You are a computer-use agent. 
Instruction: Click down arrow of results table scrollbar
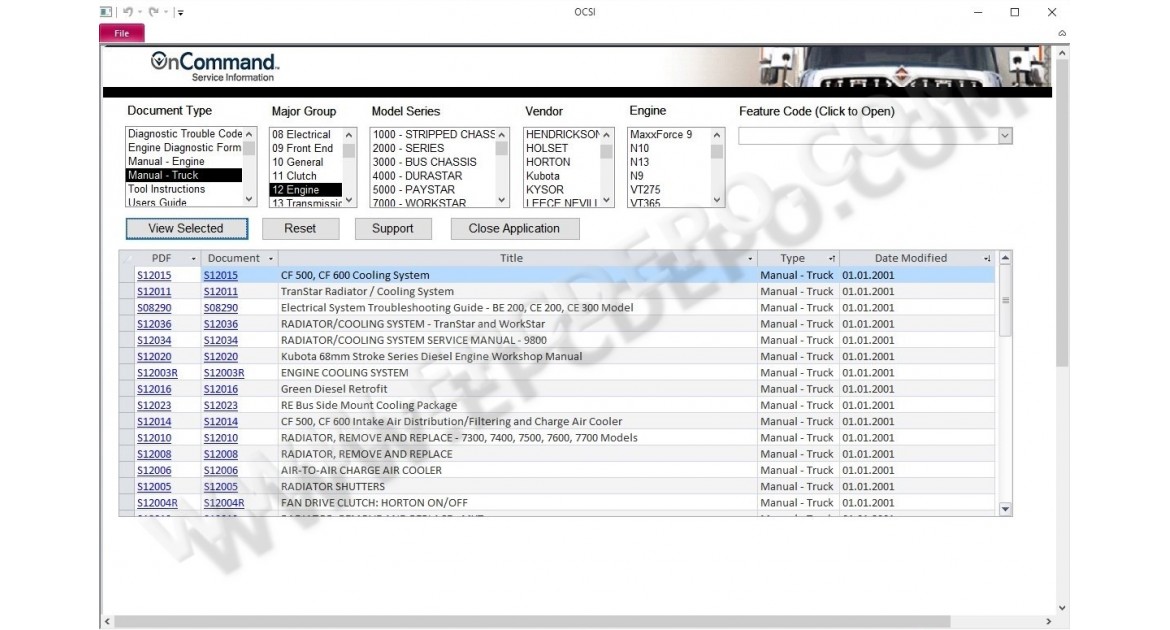(x=1005, y=509)
